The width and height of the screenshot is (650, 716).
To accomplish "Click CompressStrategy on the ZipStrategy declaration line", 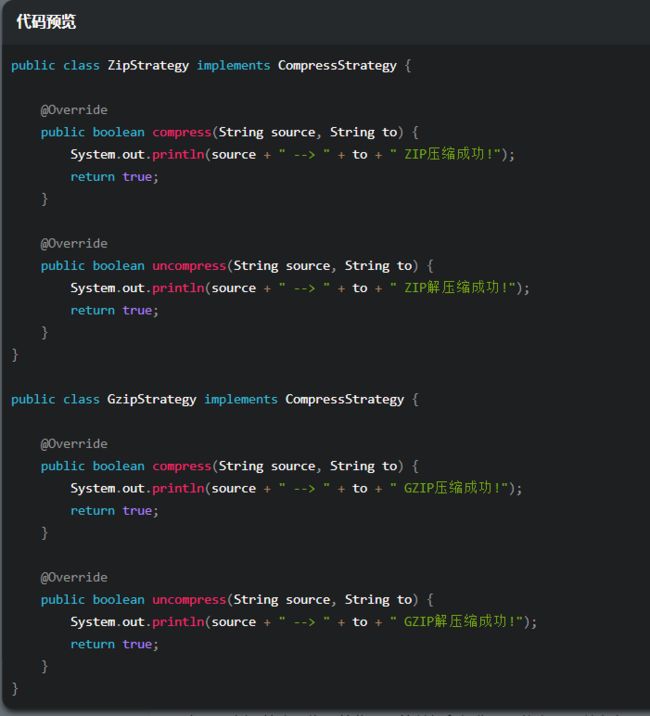I will click(337, 65).
